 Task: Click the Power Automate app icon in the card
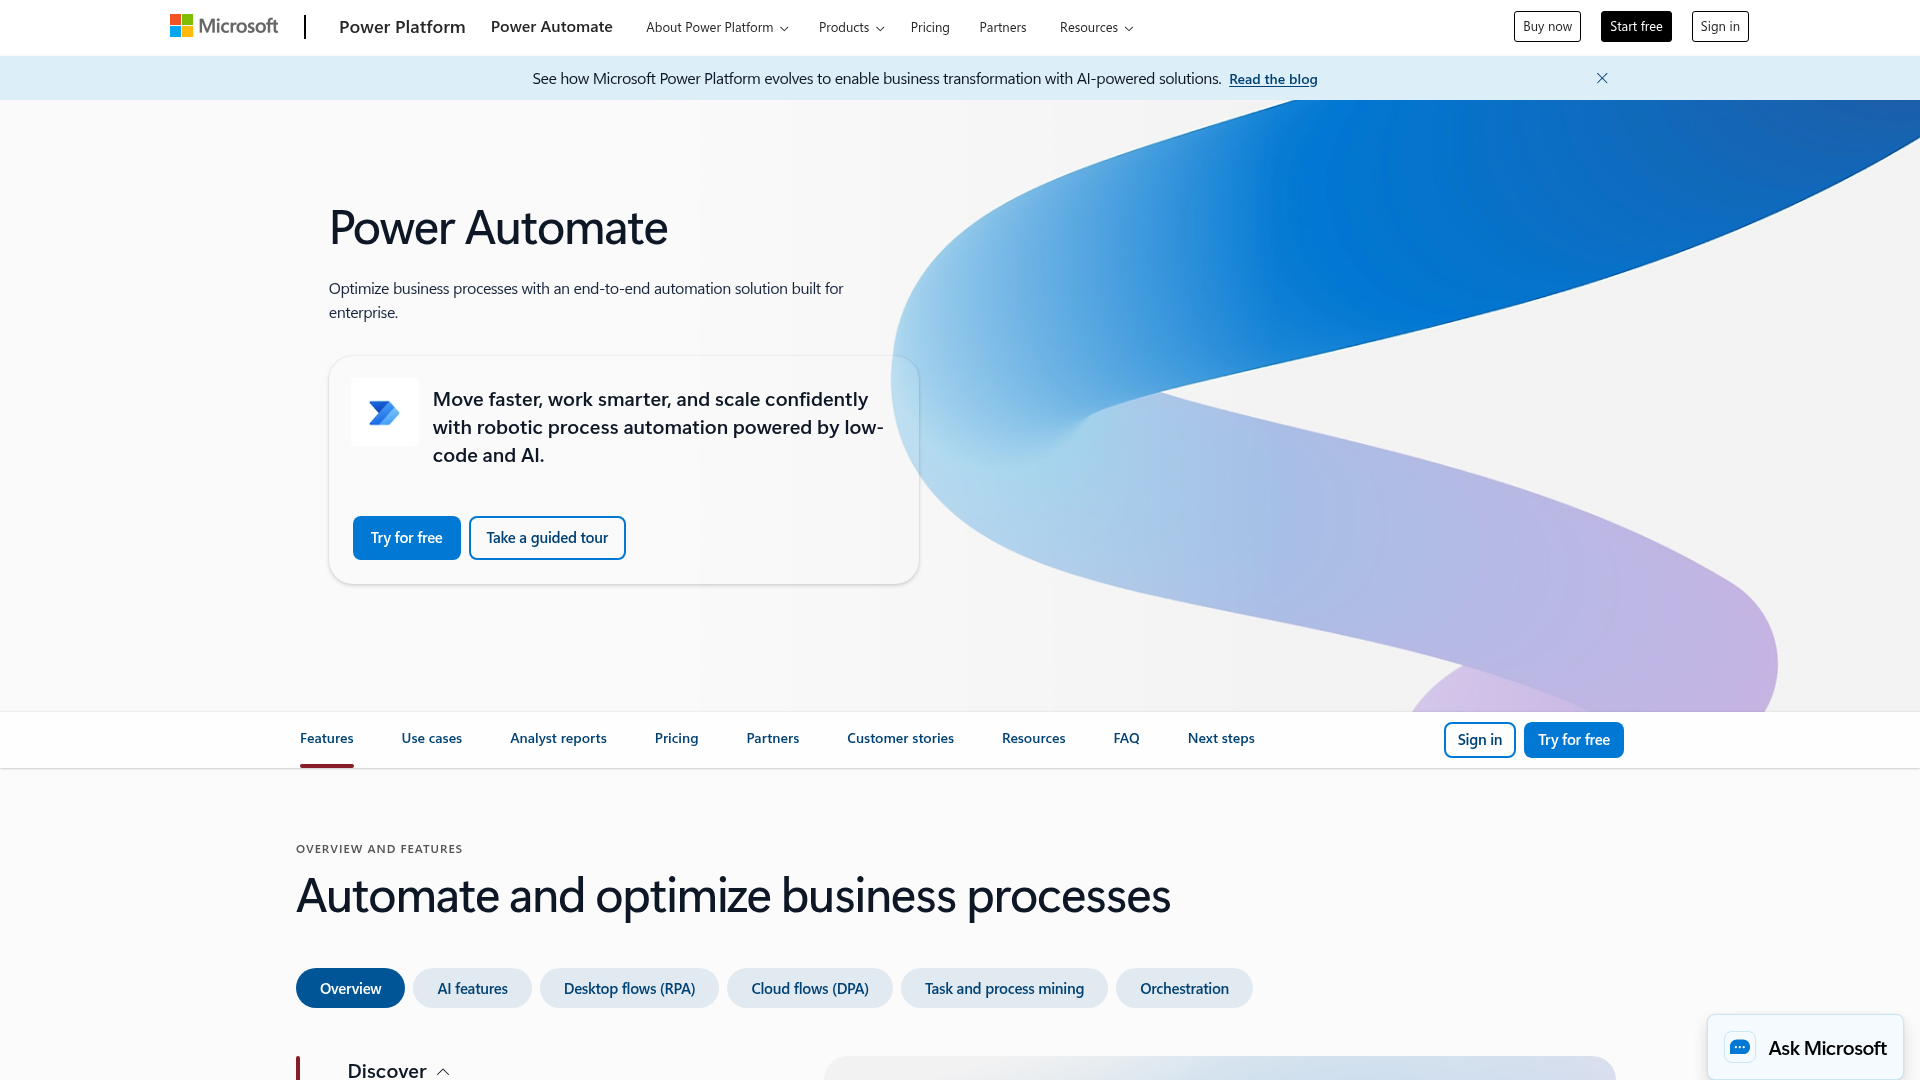[384, 412]
